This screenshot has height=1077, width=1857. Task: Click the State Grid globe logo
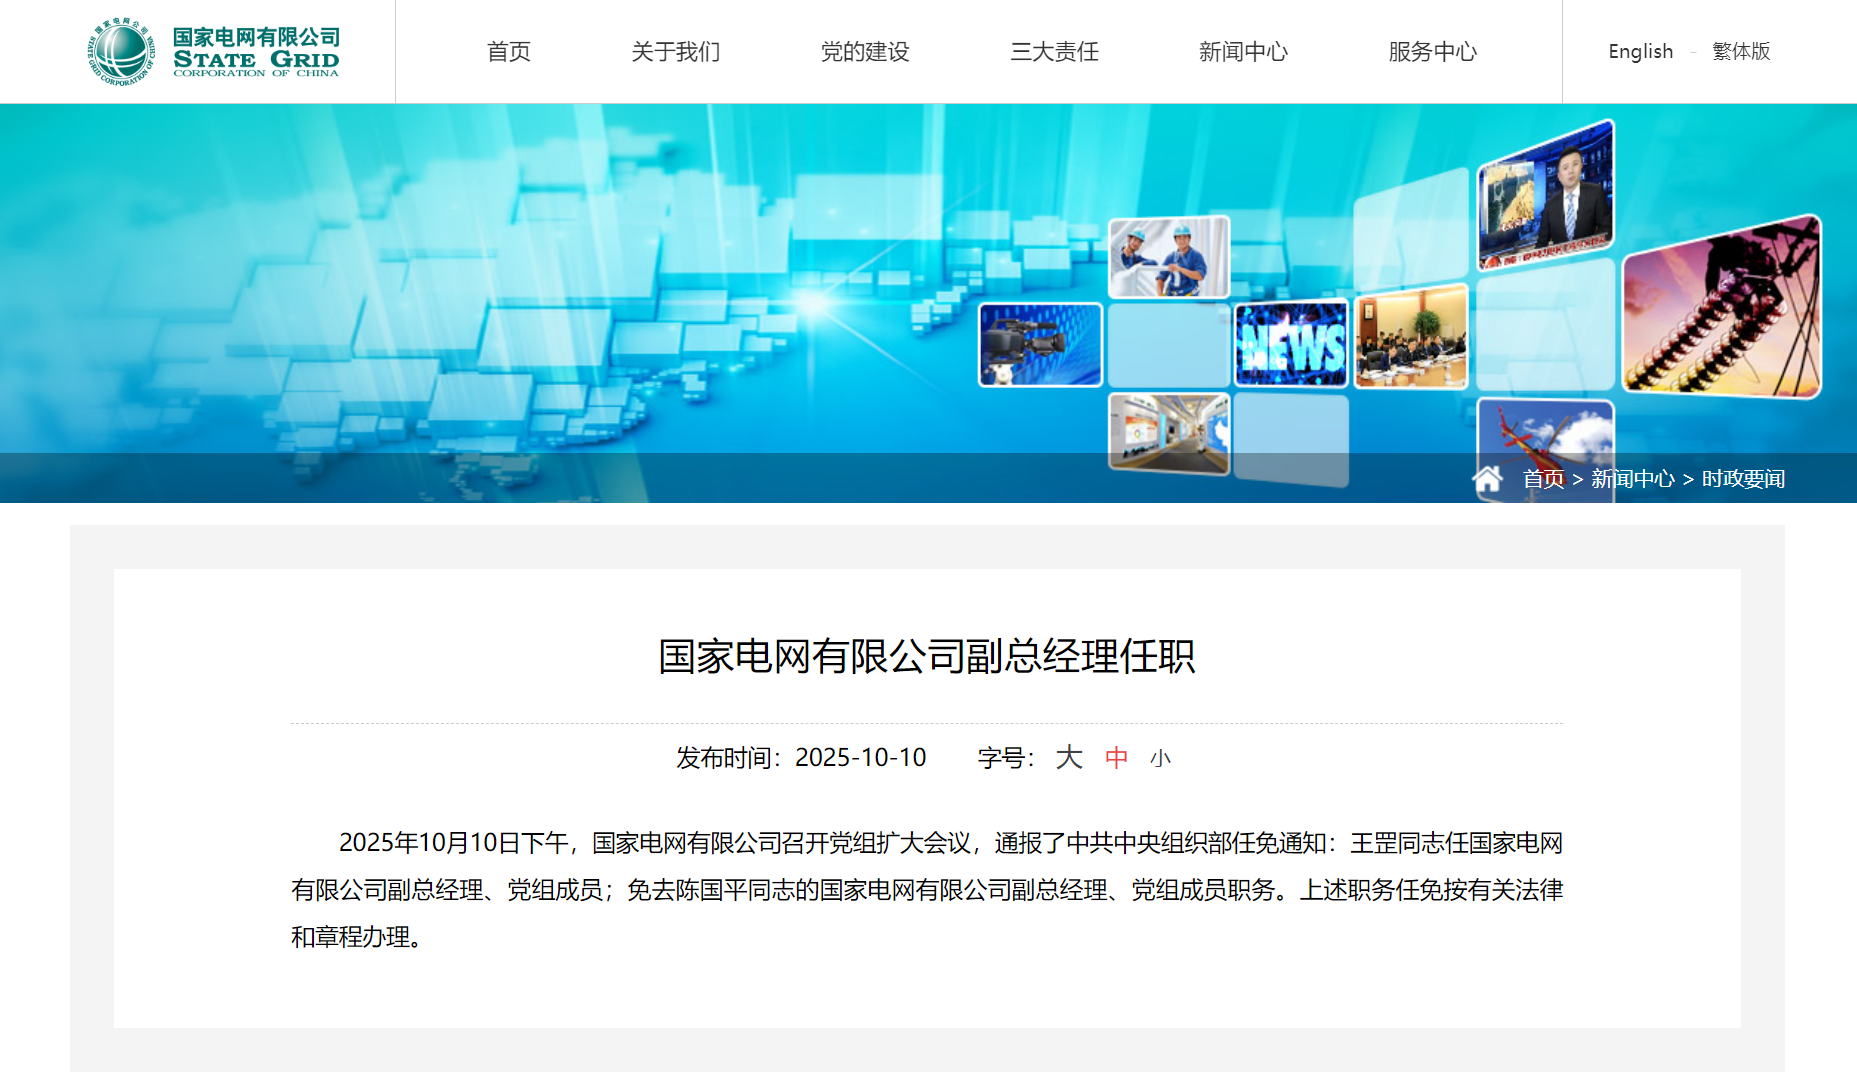coord(121,51)
